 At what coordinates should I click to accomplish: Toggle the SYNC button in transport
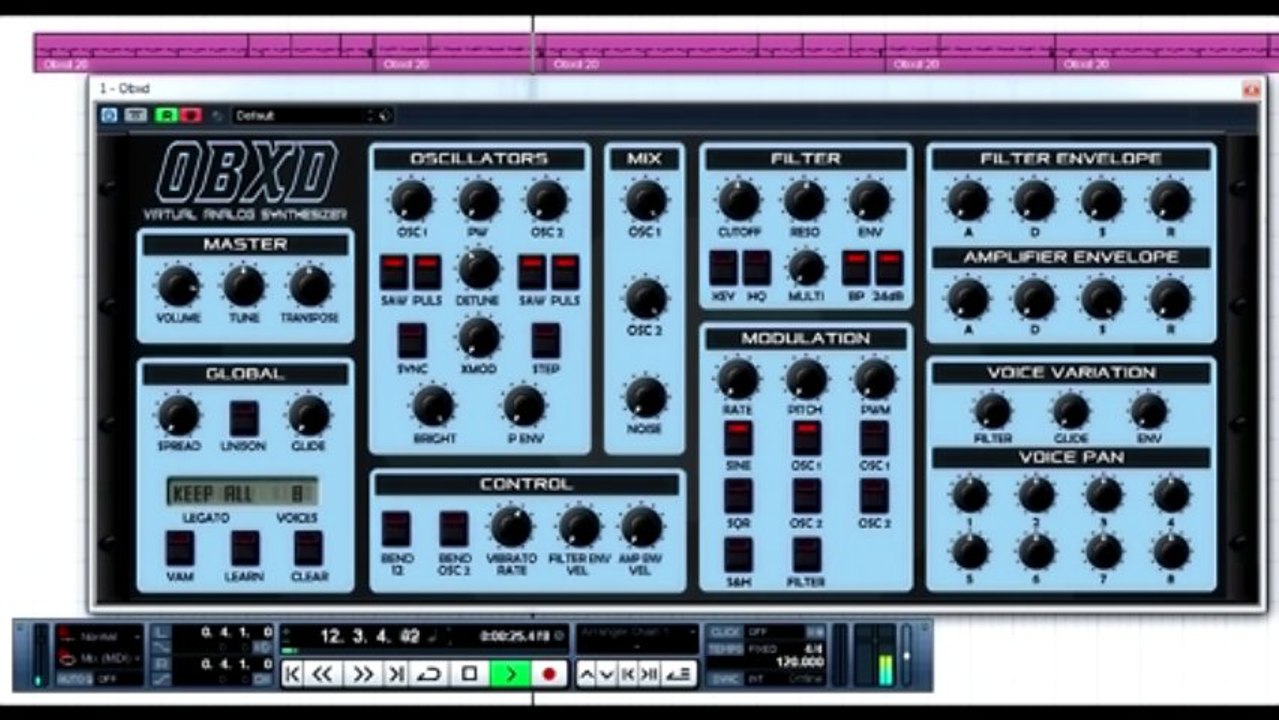click(724, 677)
